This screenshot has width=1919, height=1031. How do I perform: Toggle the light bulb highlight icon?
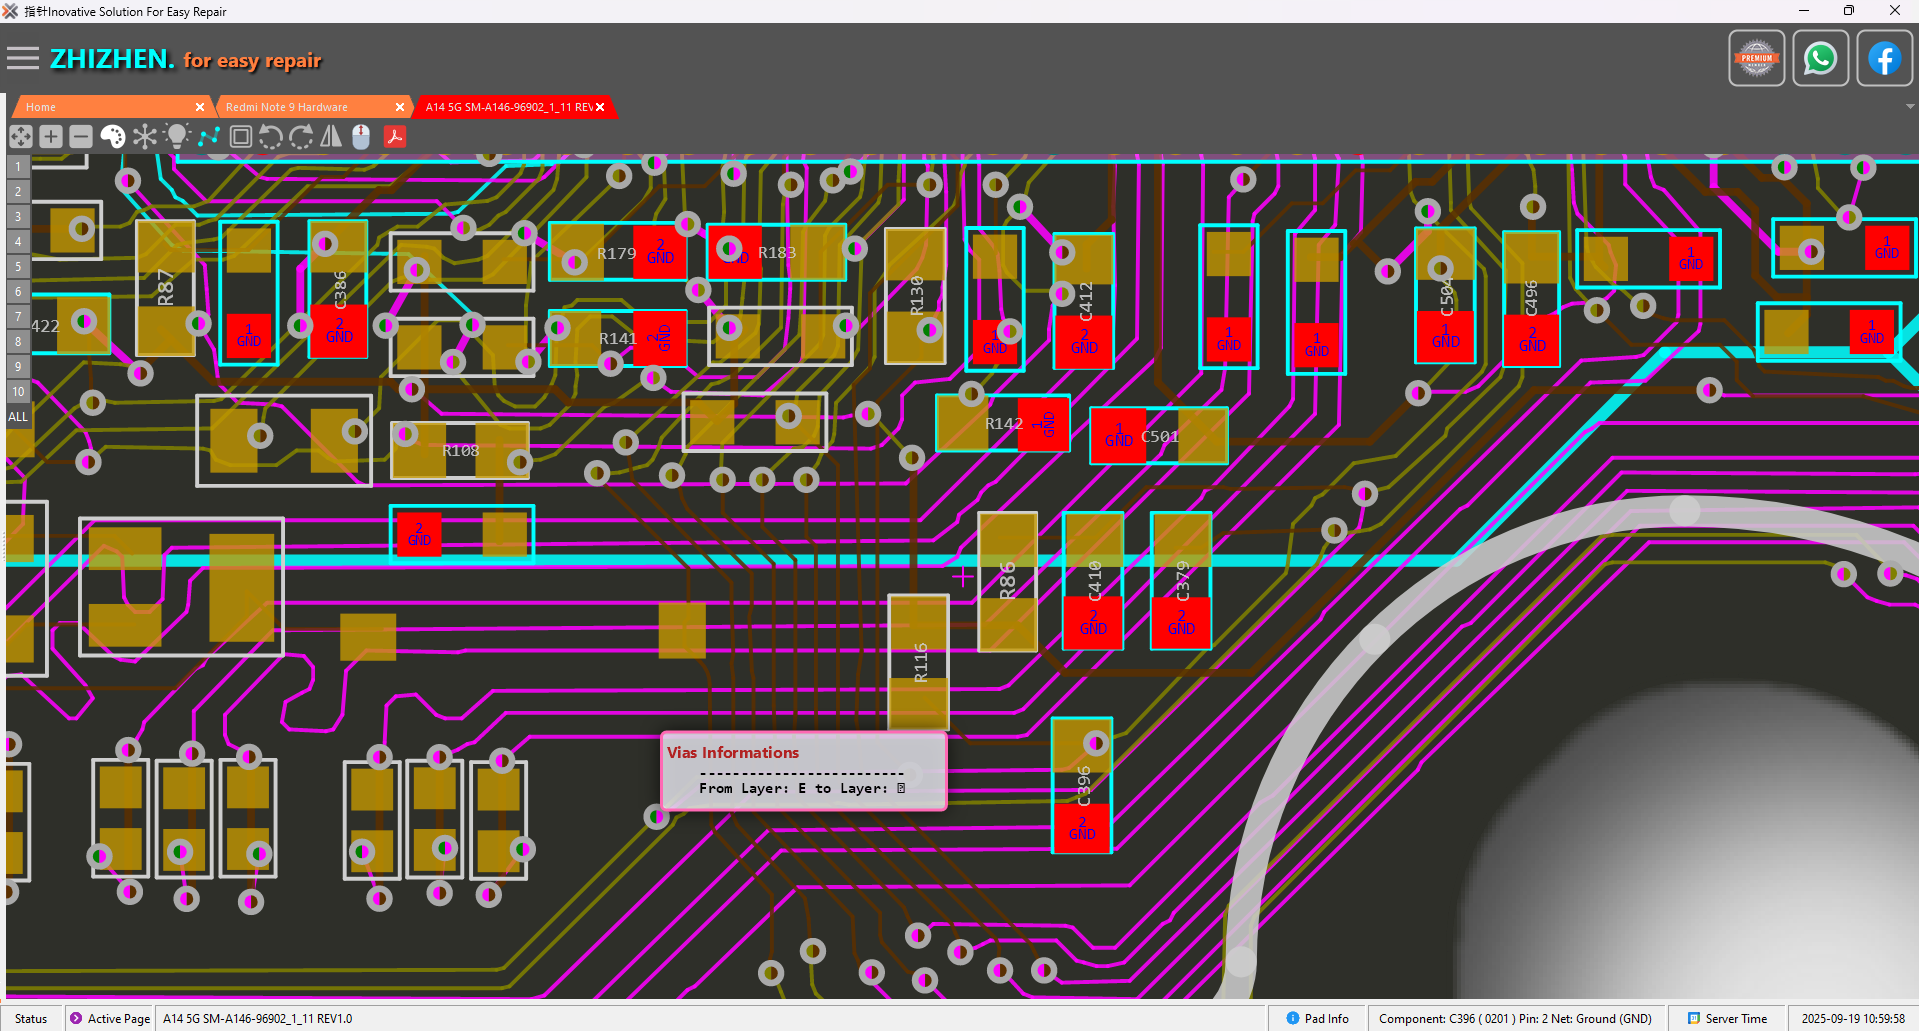(x=177, y=136)
